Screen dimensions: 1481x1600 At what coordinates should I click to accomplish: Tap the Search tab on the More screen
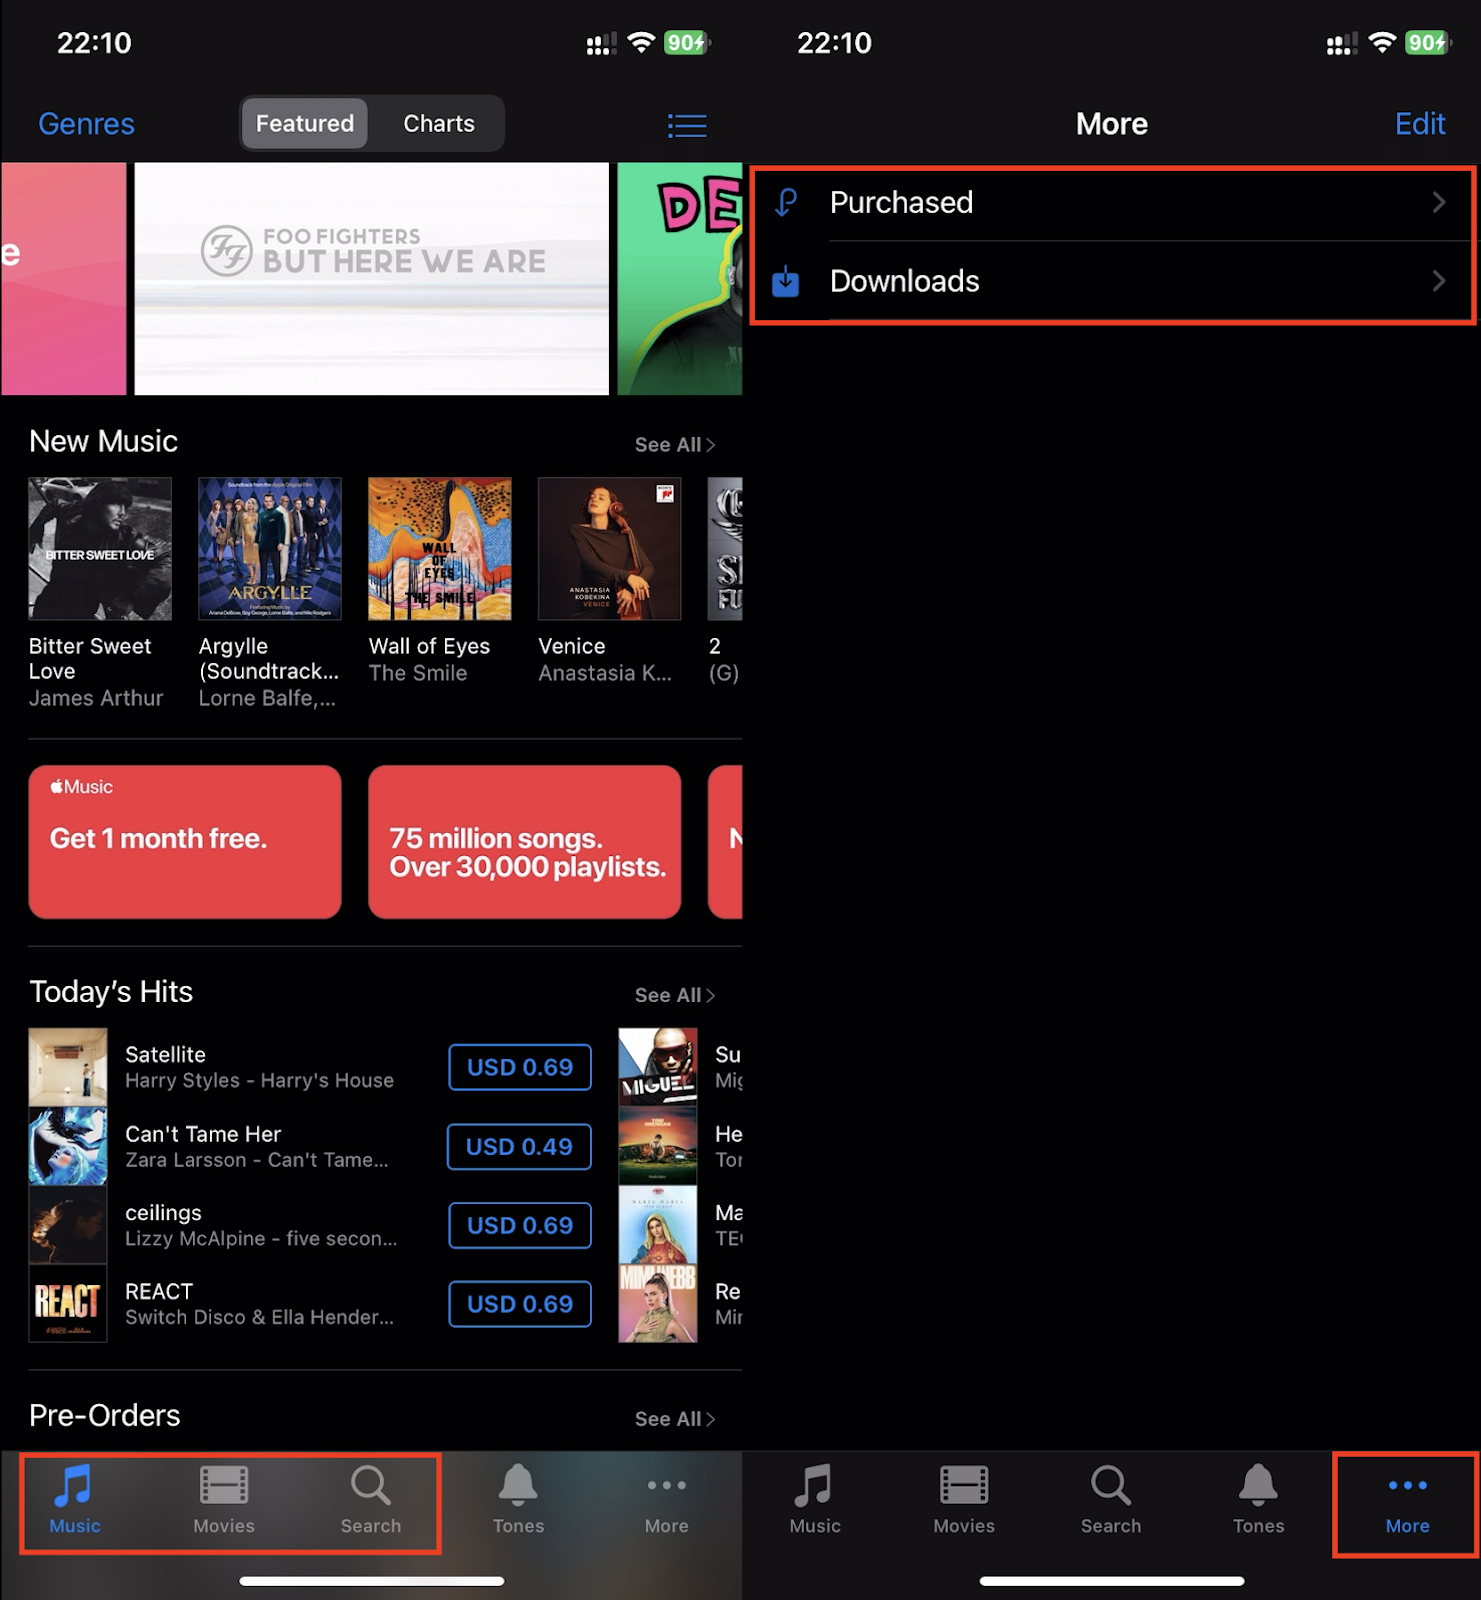tap(1111, 1500)
